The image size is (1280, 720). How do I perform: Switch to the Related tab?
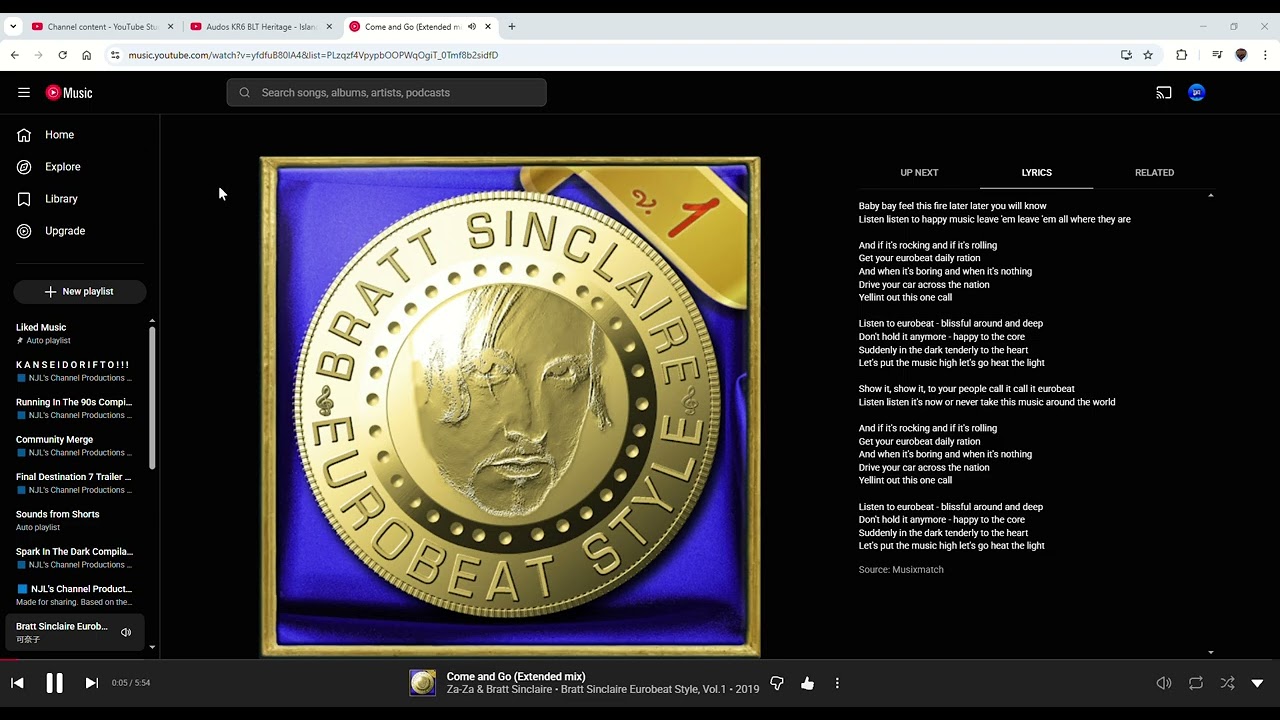pyautogui.click(x=1154, y=173)
